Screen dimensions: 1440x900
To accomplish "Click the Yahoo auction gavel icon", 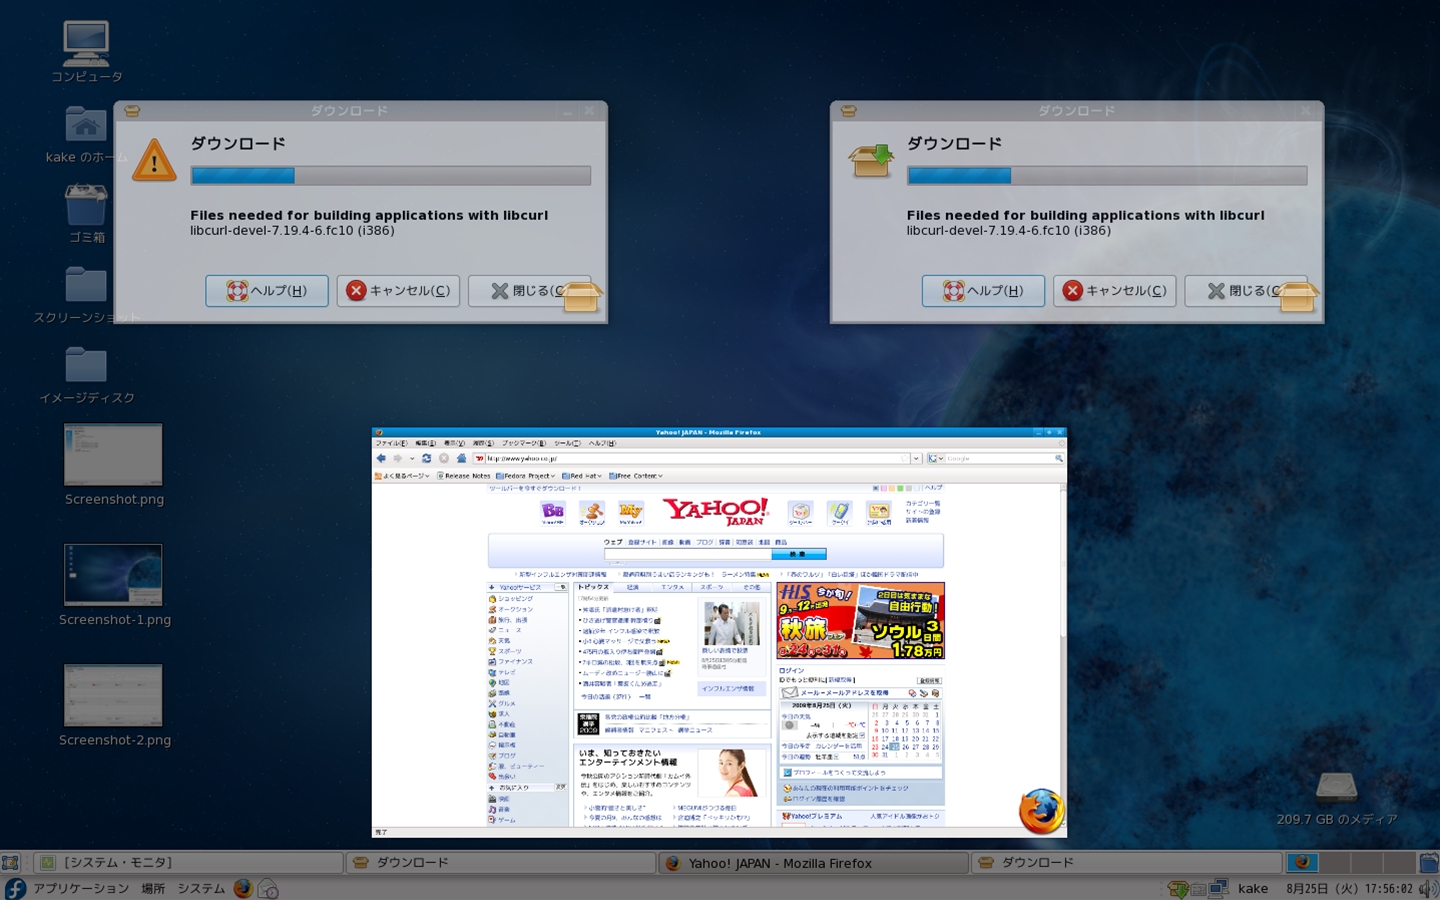I will (592, 513).
